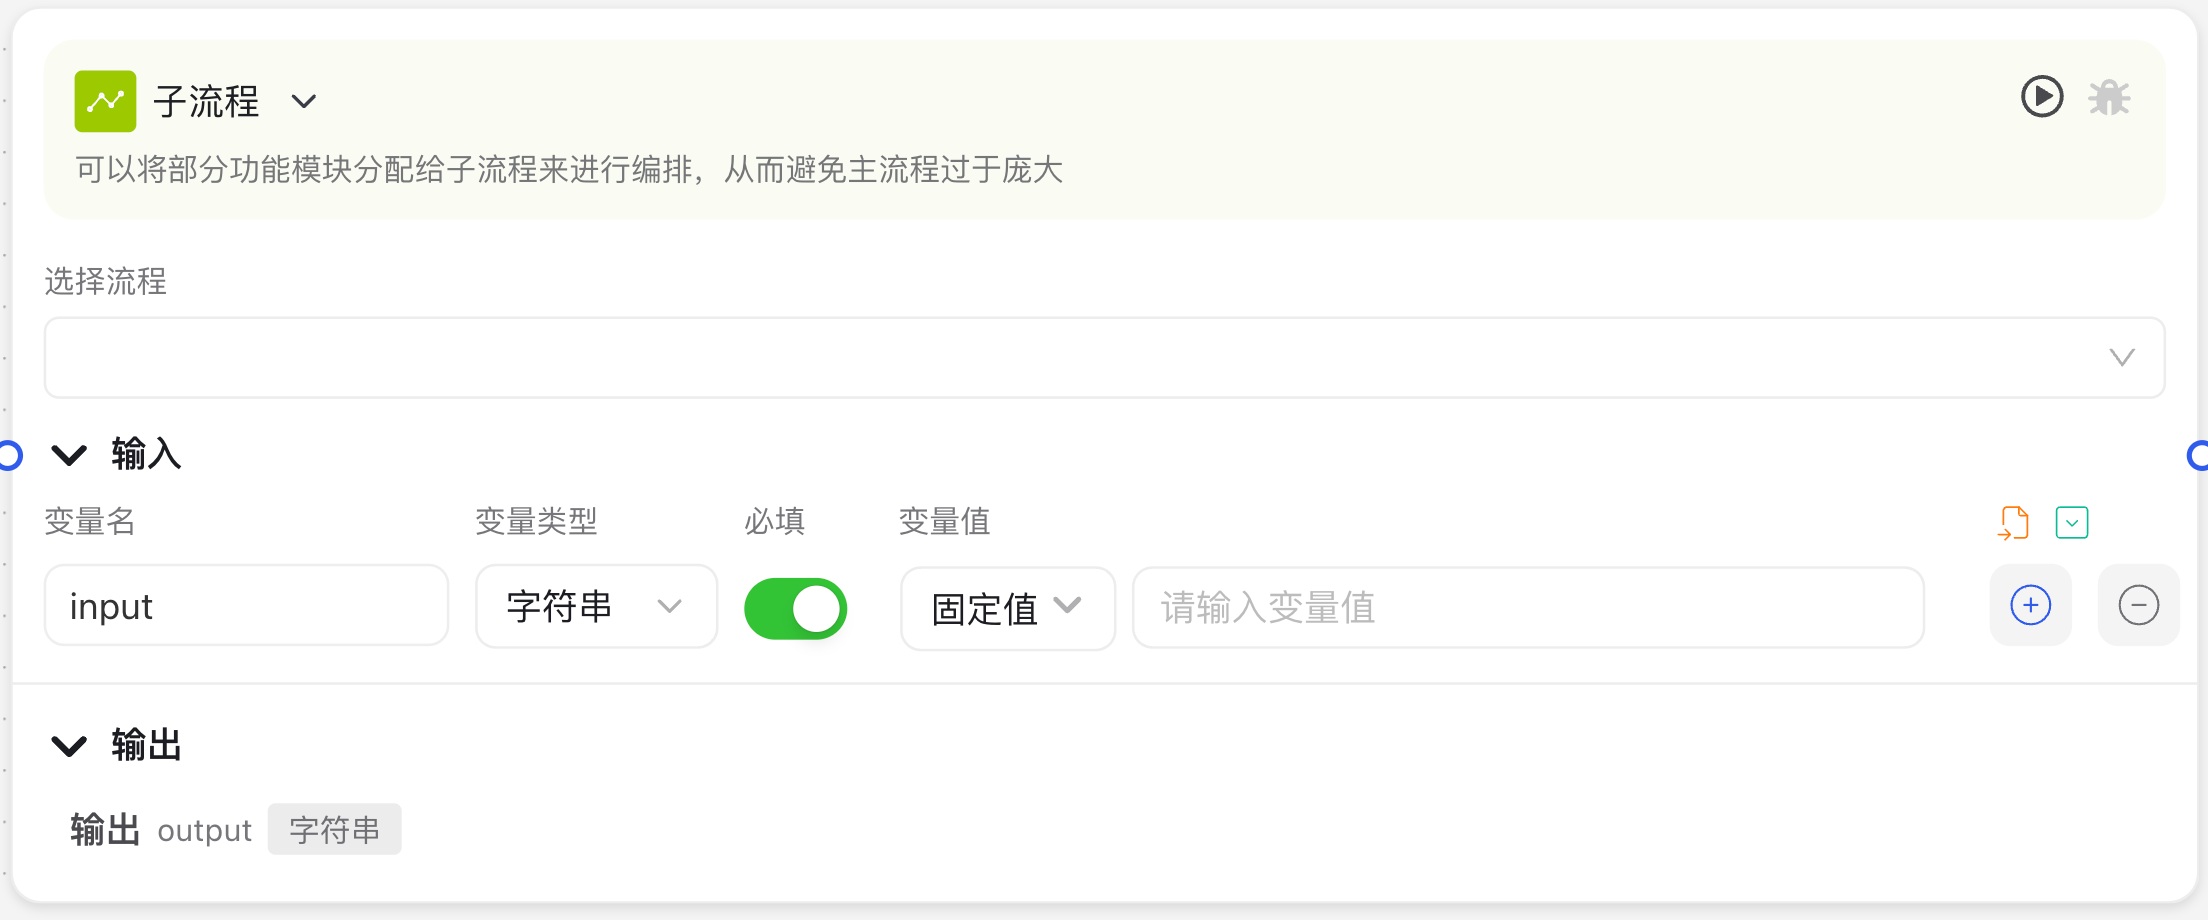Image resolution: width=2208 pixels, height=920 pixels.
Task: Collapse the 输出 section
Action: (69, 746)
